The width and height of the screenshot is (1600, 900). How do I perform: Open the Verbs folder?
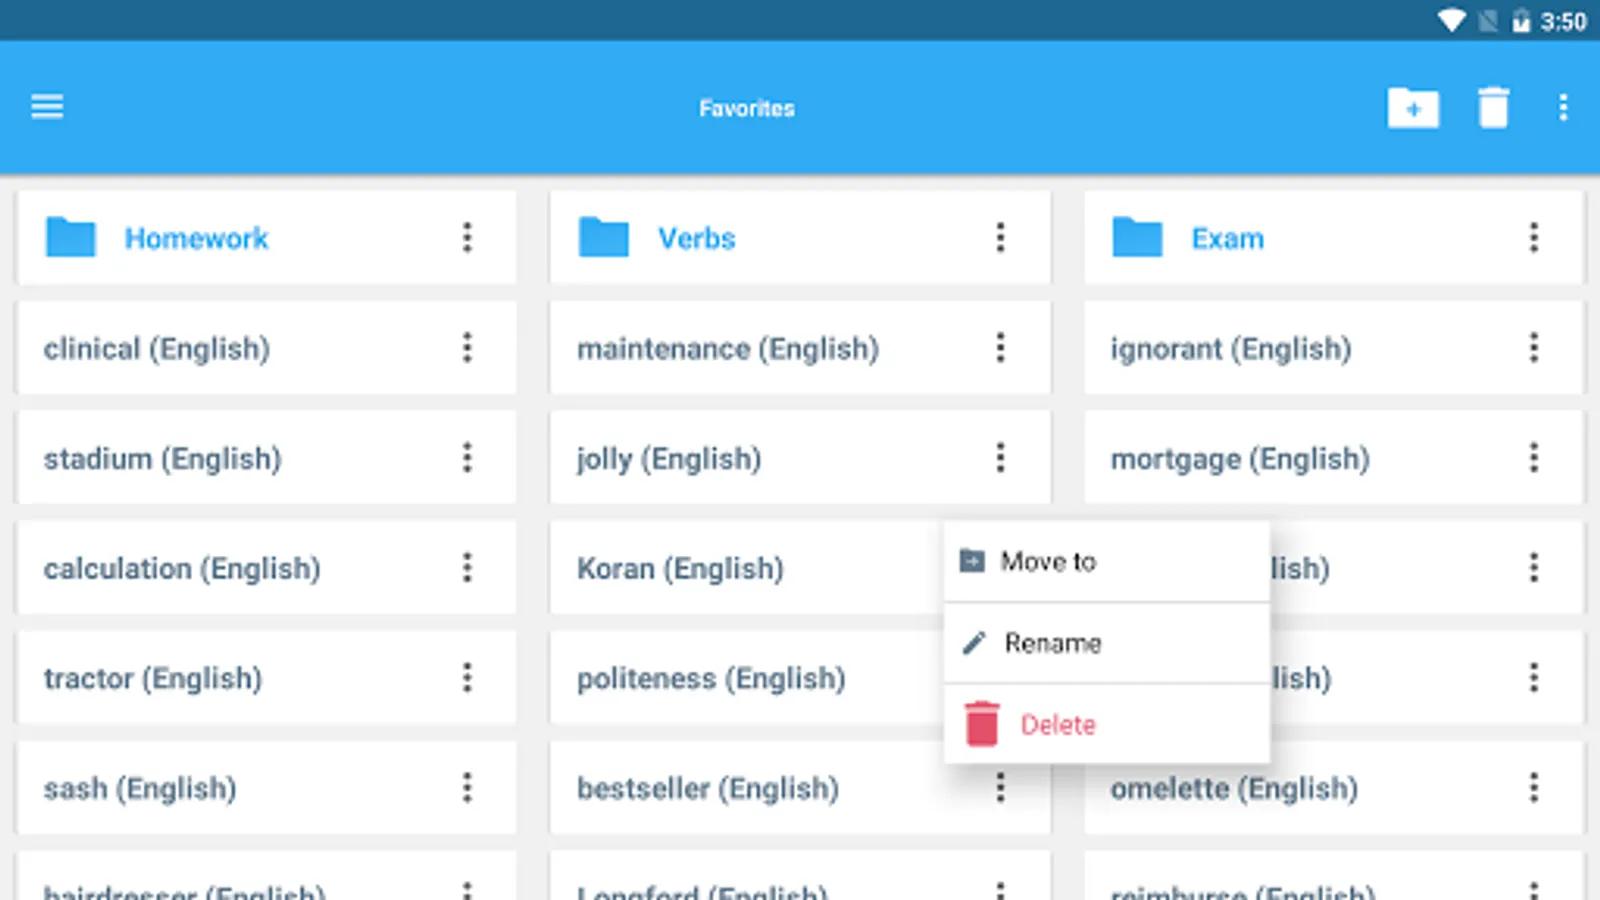tap(696, 238)
